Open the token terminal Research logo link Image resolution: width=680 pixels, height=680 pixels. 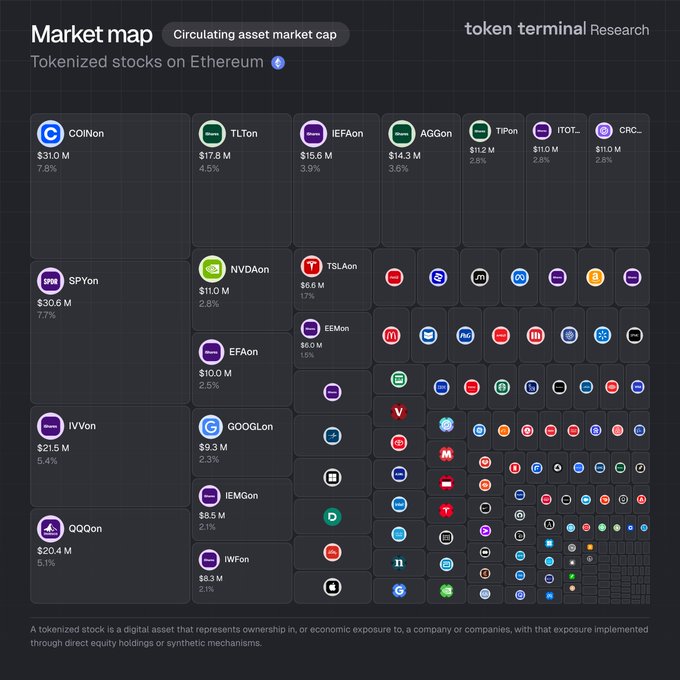point(556,29)
